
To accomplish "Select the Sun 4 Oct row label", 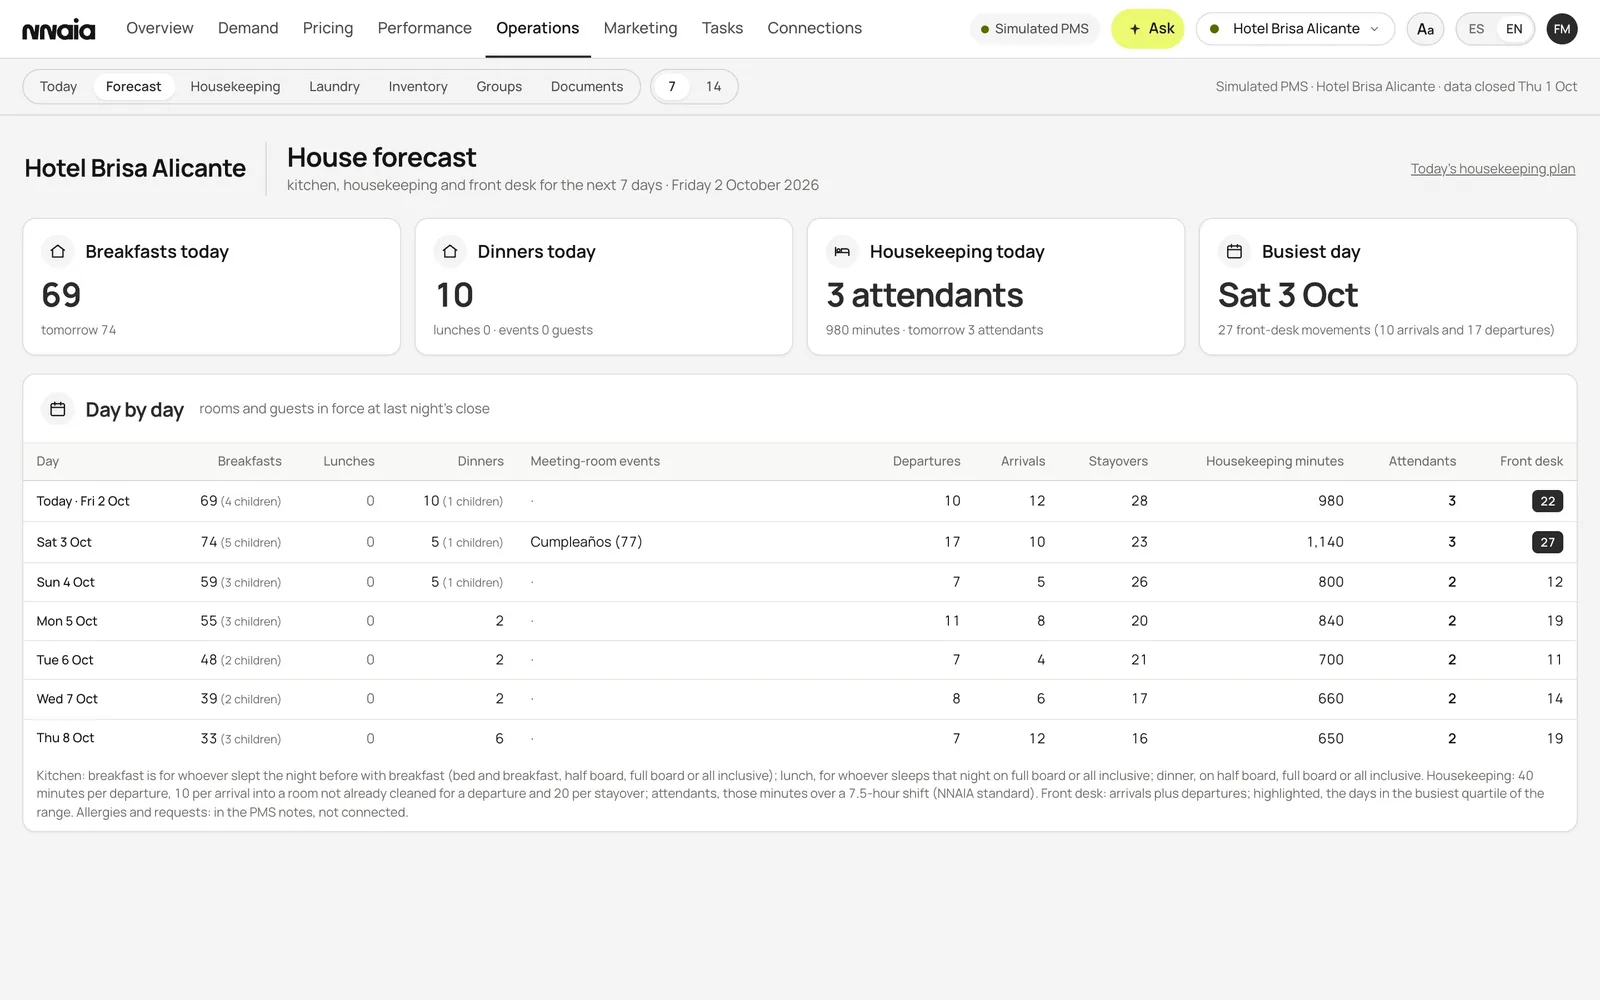I will [66, 582].
